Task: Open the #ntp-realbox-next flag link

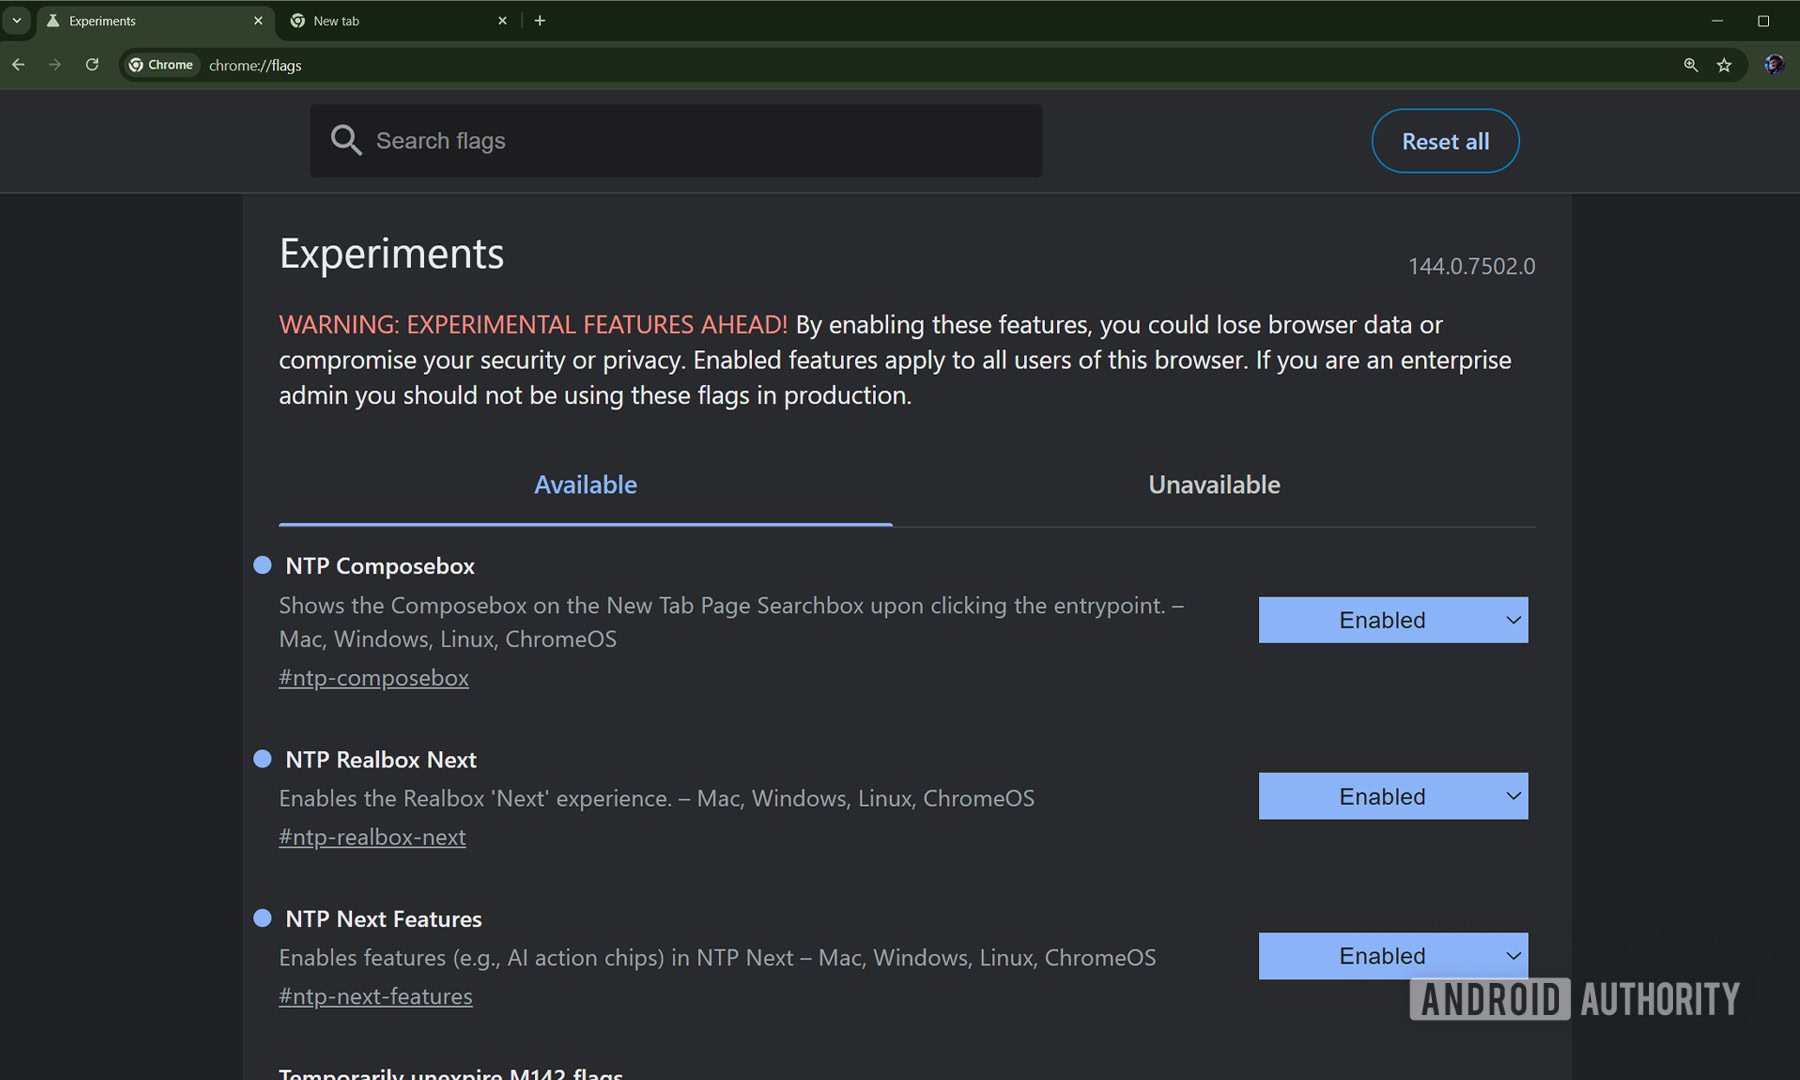Action: 372,837
